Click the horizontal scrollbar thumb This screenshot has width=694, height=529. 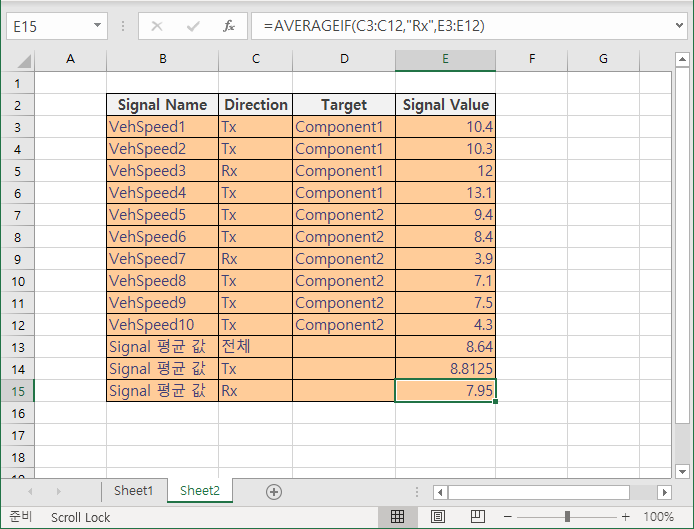pyautogui.click(x=539, y=492)
